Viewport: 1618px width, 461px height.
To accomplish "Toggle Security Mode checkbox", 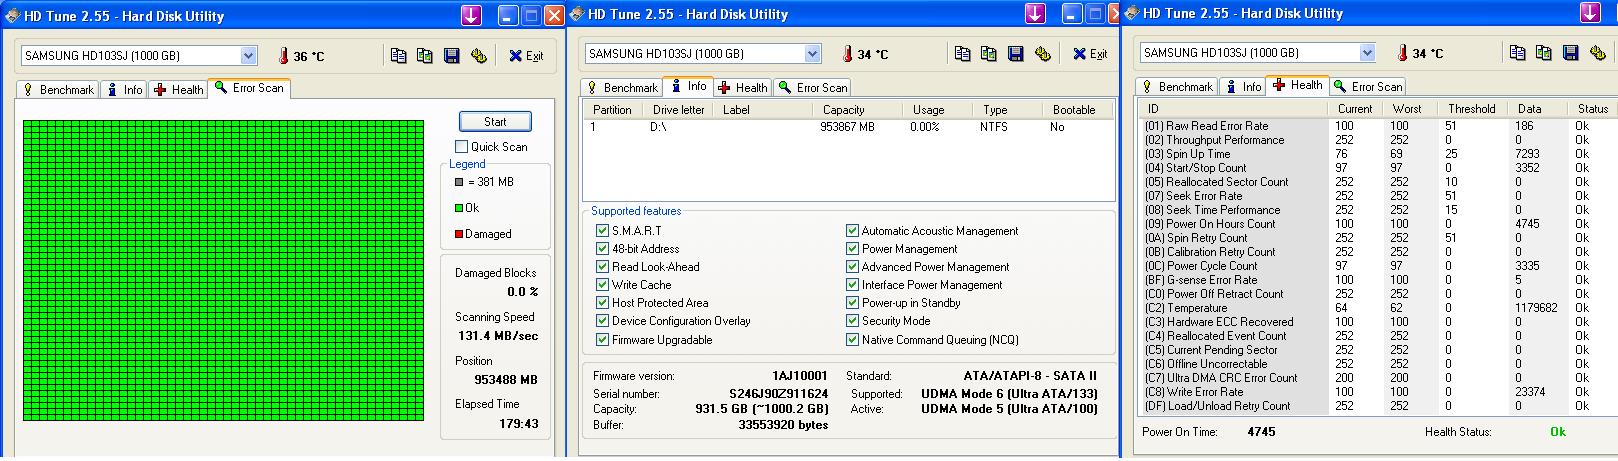I will tap(852, 320).
